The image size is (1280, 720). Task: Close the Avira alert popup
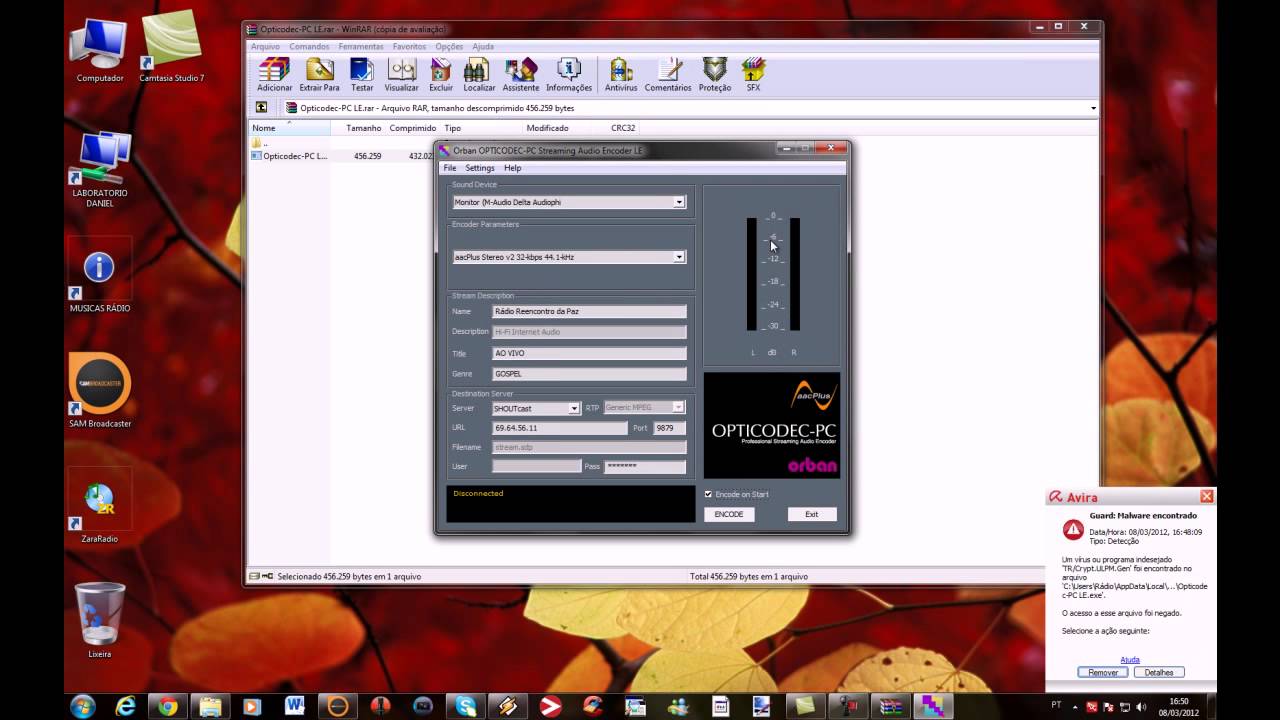[1206, 496]
